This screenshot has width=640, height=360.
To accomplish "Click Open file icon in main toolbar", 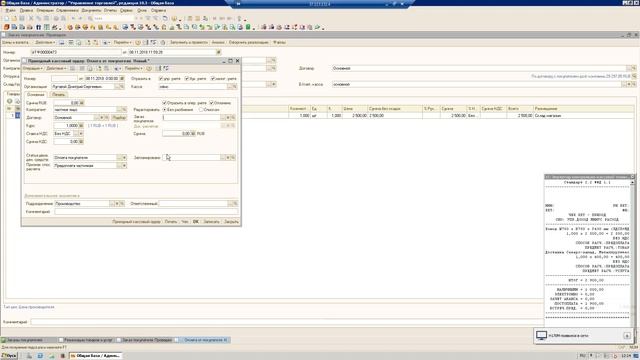I will 14,18.
